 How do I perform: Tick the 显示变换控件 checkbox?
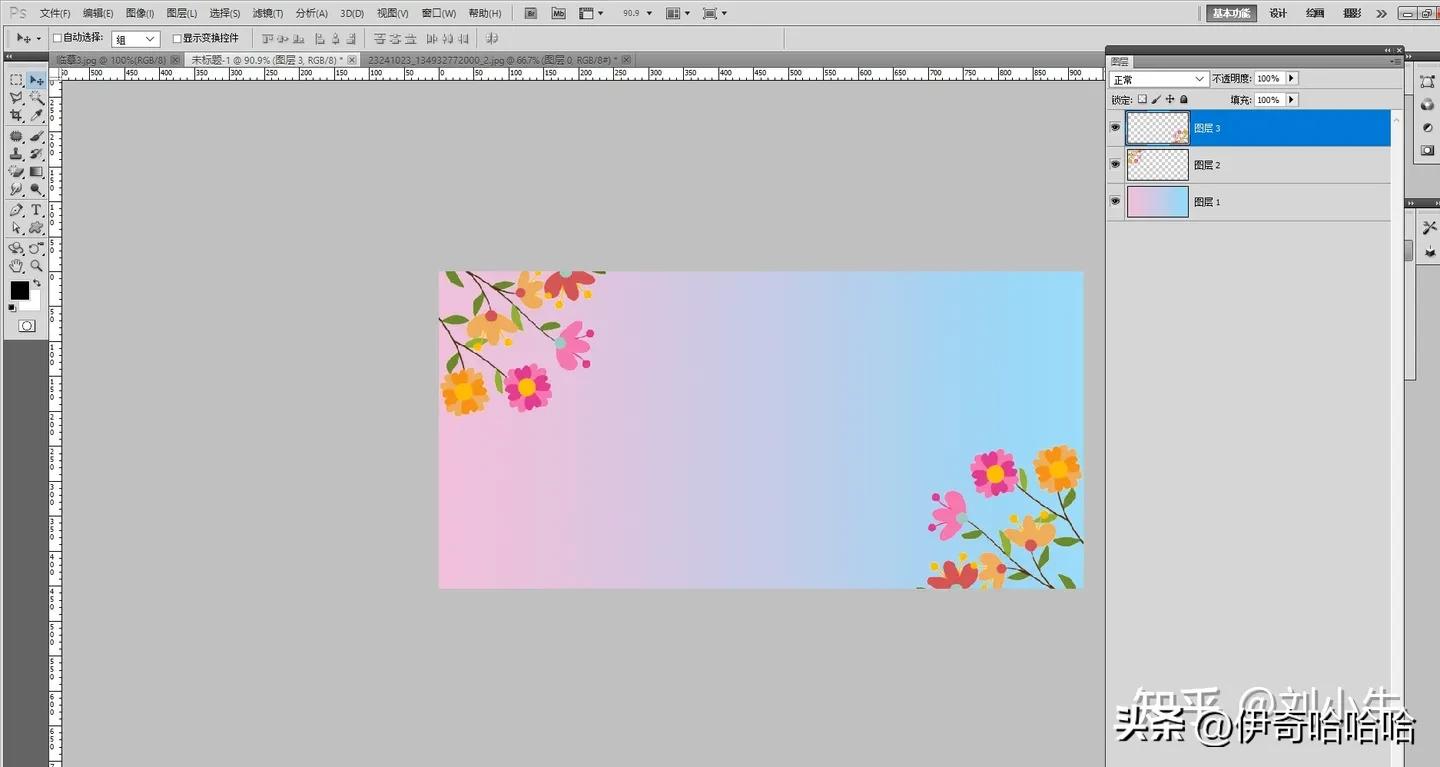tap(177, 39)
